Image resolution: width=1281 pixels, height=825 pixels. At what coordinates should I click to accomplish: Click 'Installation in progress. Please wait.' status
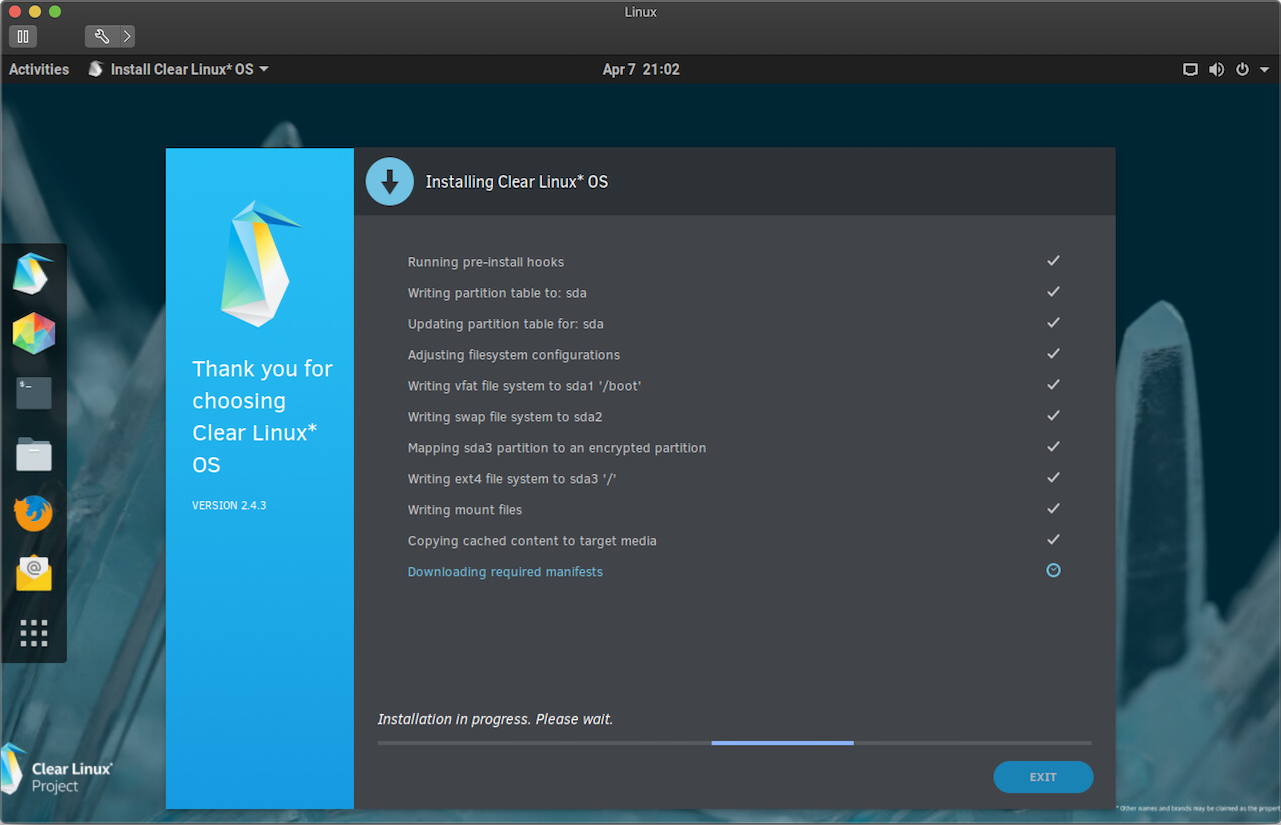point(495,719)
